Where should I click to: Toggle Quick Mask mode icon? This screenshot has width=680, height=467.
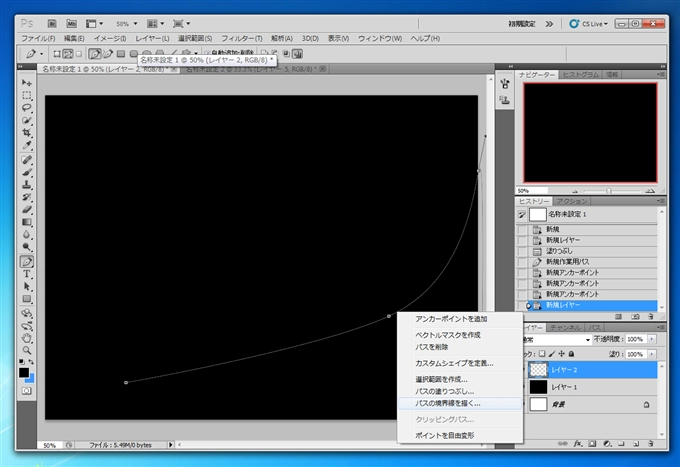(x=26, y=391)
